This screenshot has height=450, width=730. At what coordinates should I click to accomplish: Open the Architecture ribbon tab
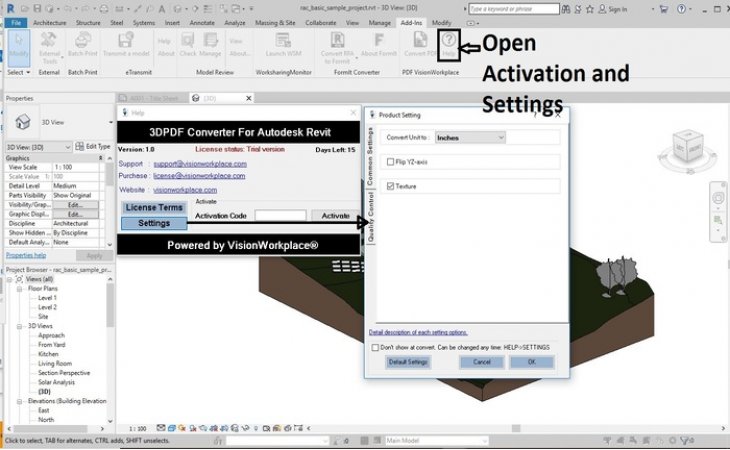pos(49,23)
